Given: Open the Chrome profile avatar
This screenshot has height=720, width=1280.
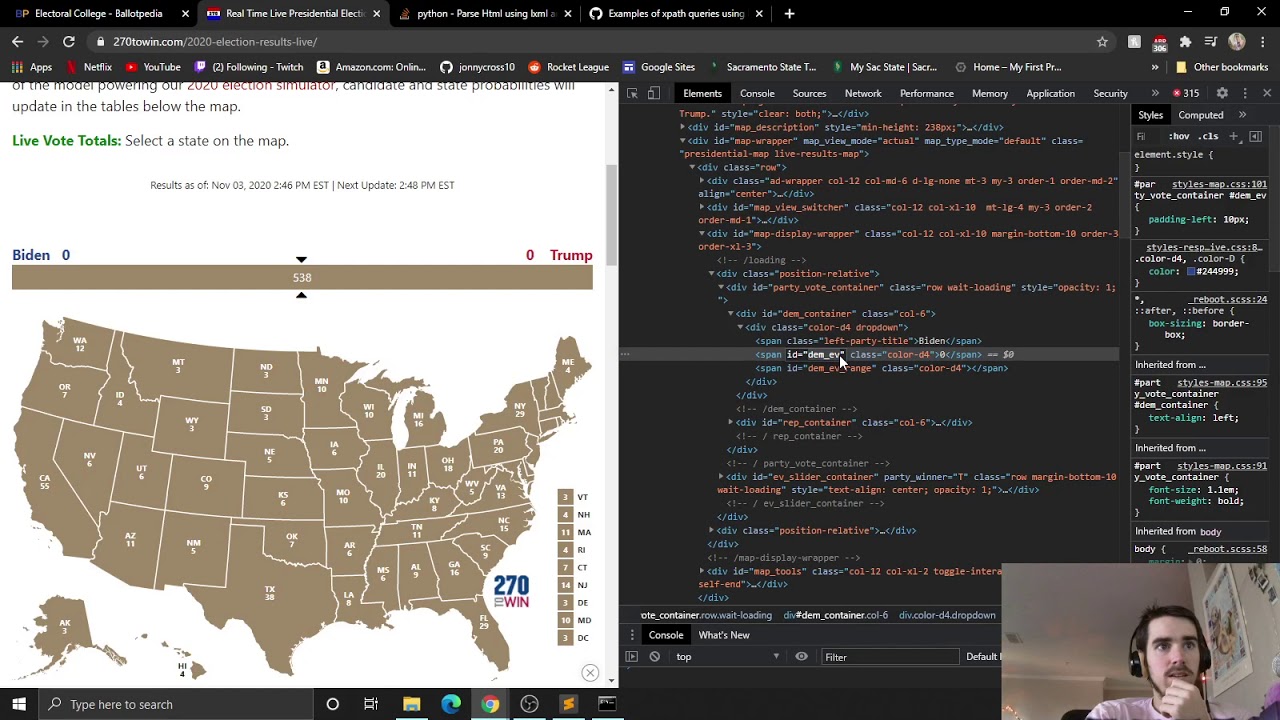Looking at the screenshot, I should click(1237, 41).
